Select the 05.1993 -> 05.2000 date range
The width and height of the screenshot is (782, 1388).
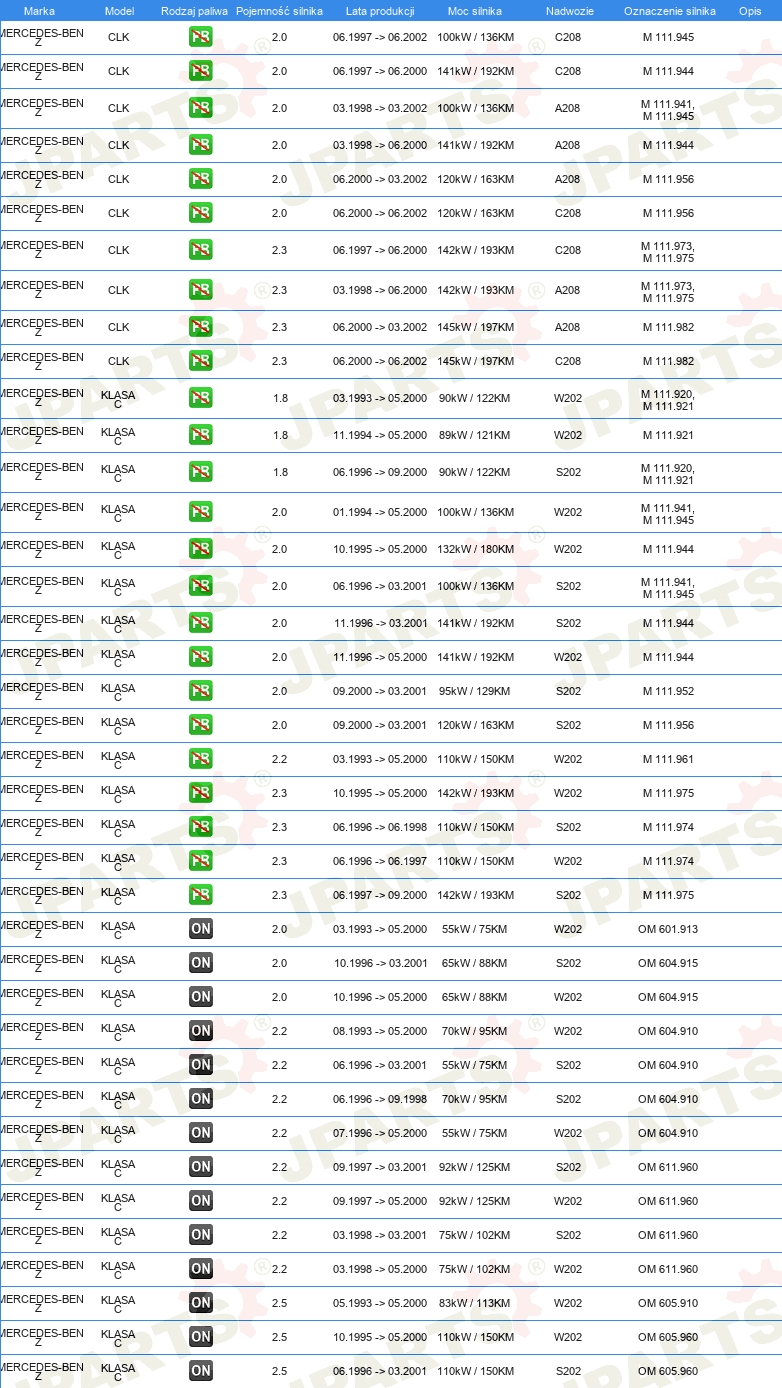380,1303
